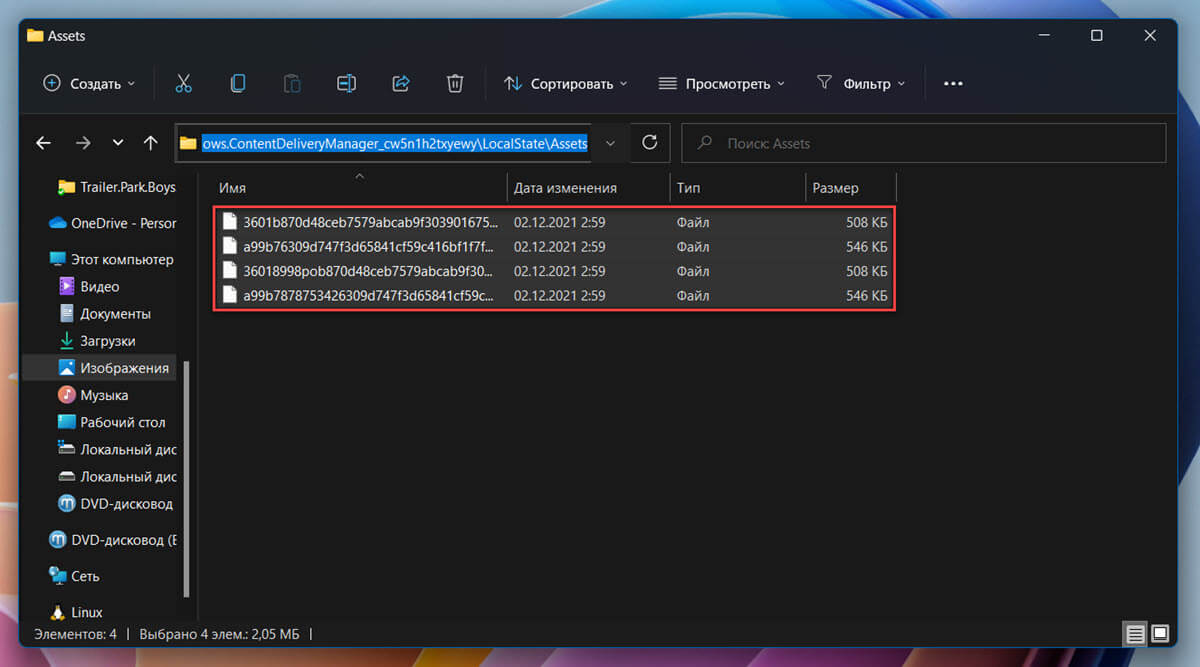The height and width of the screenshot is (667, 1200).
Task: Click the Share icon in toolbar
Action: 401,84
